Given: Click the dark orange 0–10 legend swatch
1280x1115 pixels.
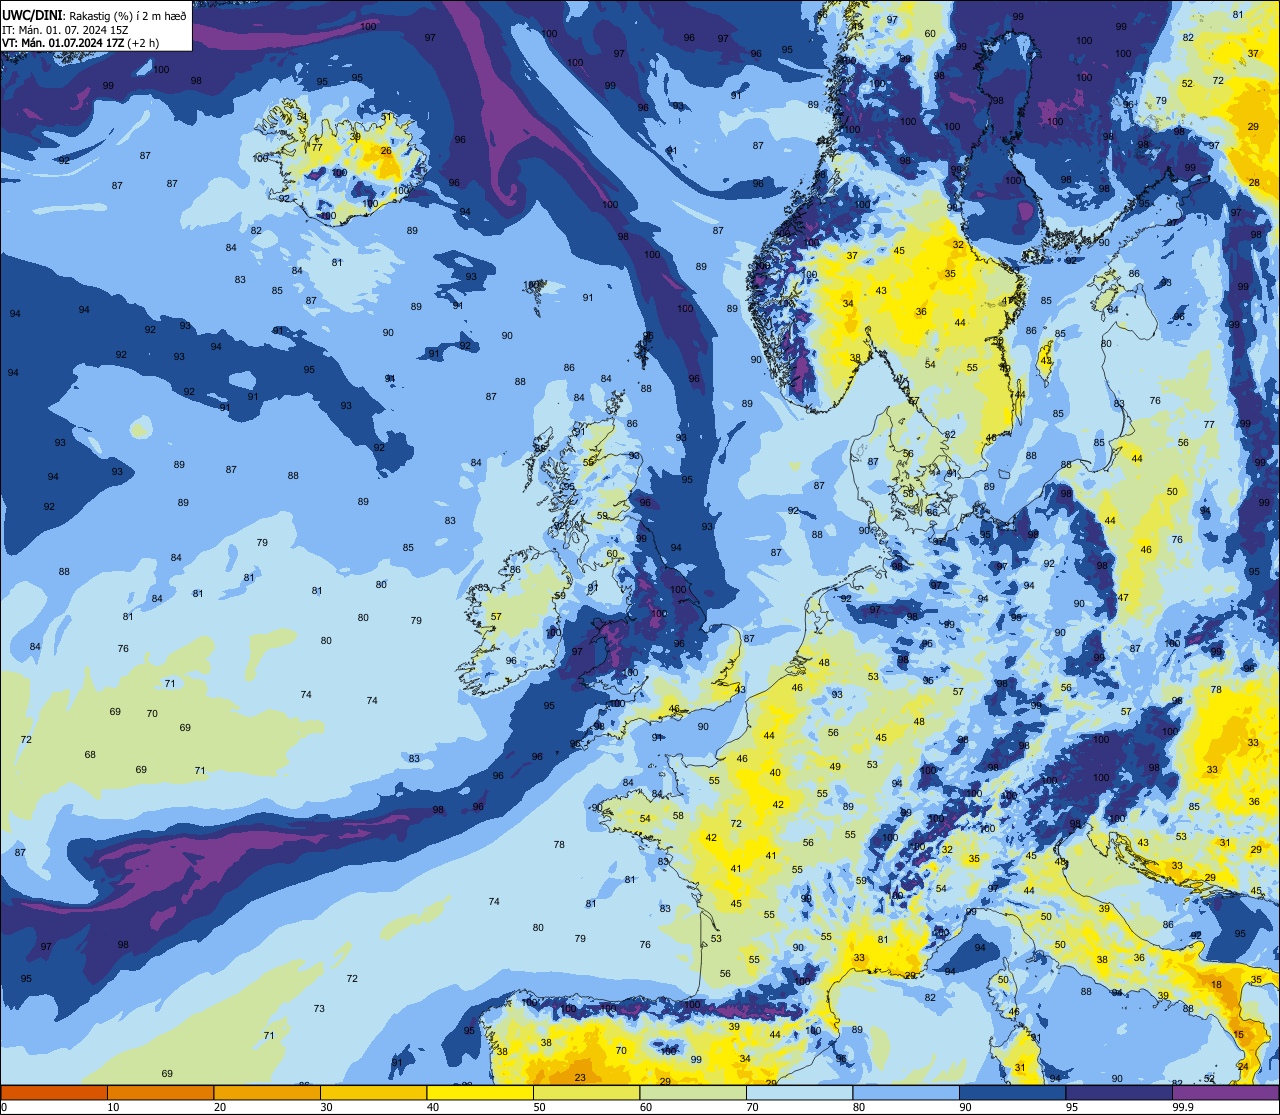Looking at the screenshot, I should pos(54,1092).
